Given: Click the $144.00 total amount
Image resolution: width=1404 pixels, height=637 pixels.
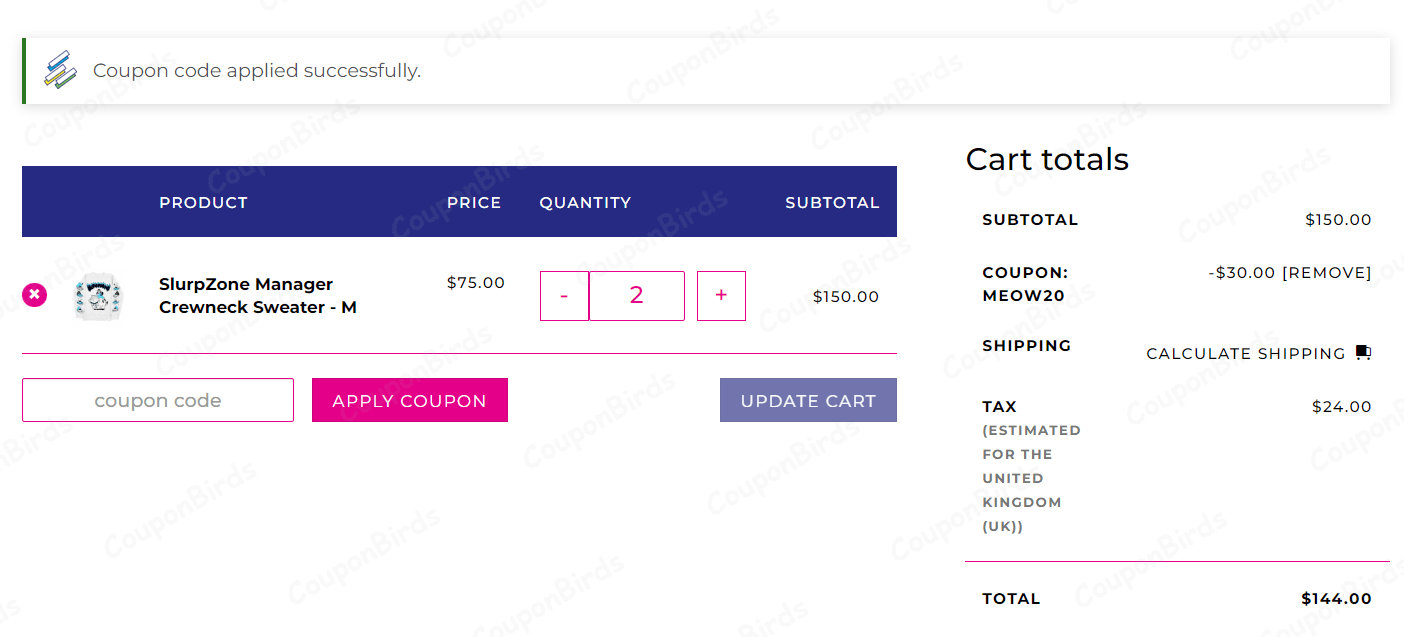Looking at the screenshot, I should (x=1336, y=599).
